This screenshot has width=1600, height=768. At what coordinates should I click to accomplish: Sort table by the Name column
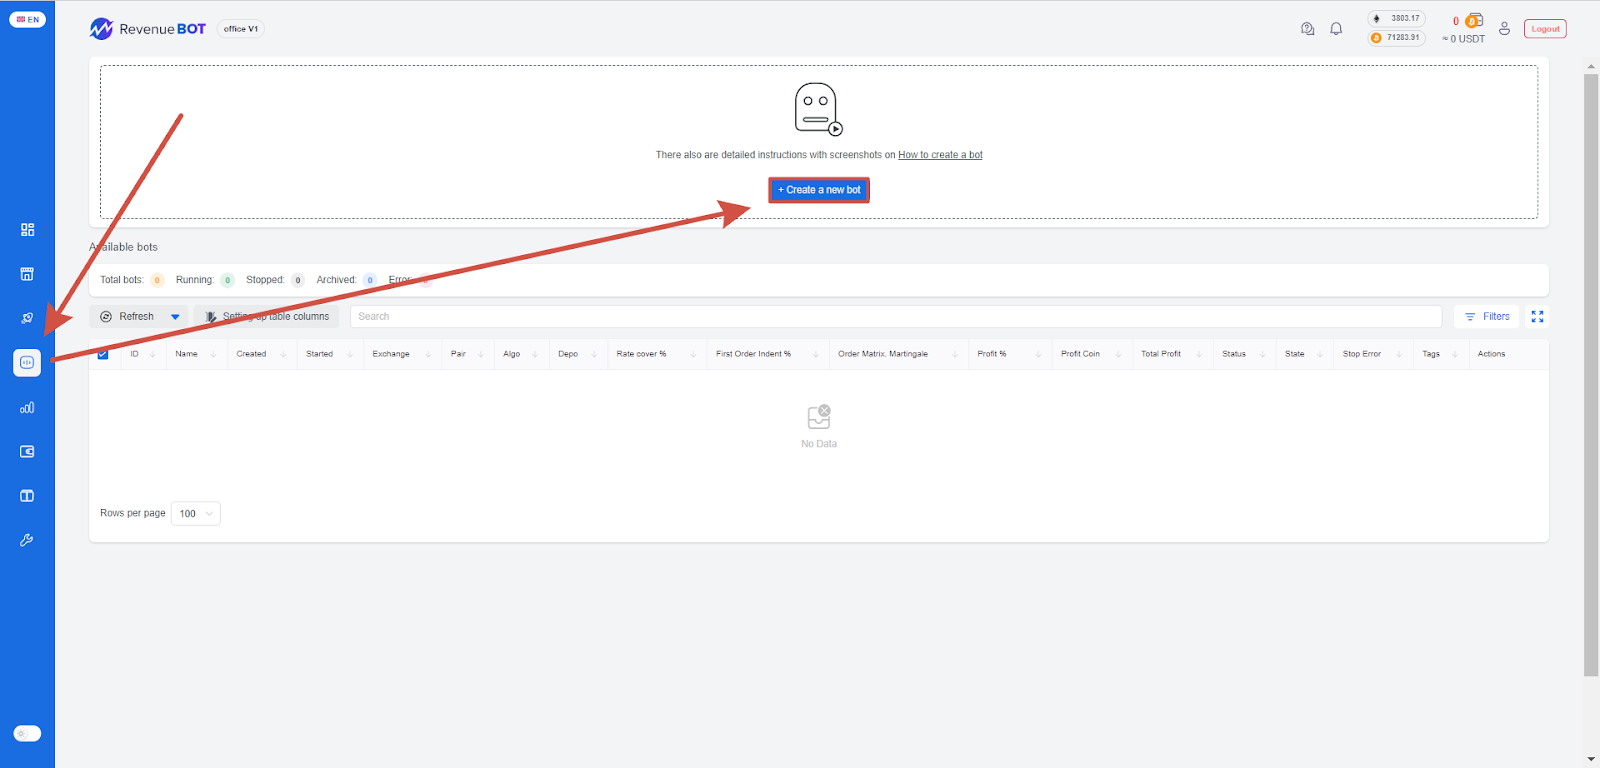coord(187,354)
